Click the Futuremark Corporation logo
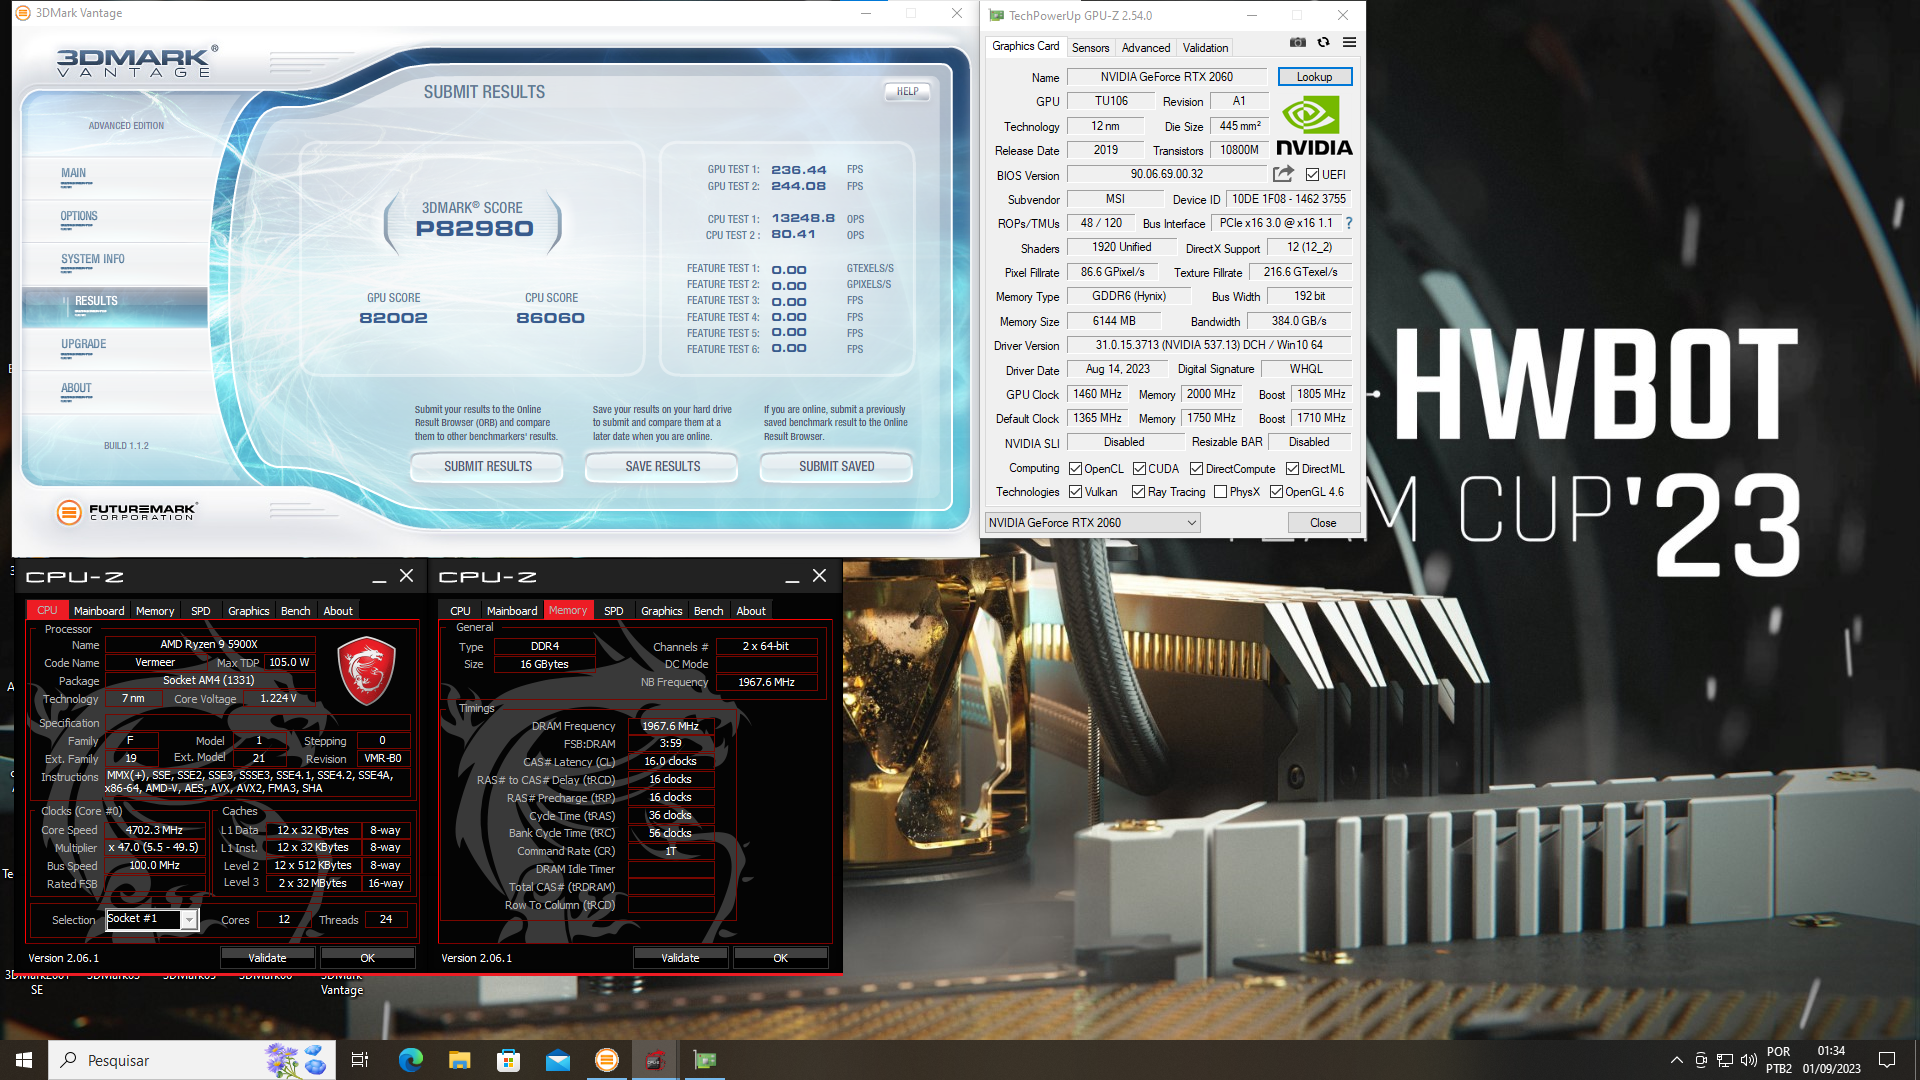Image resolution: width=1920 pixels, height=1080 pixels. 127,512
